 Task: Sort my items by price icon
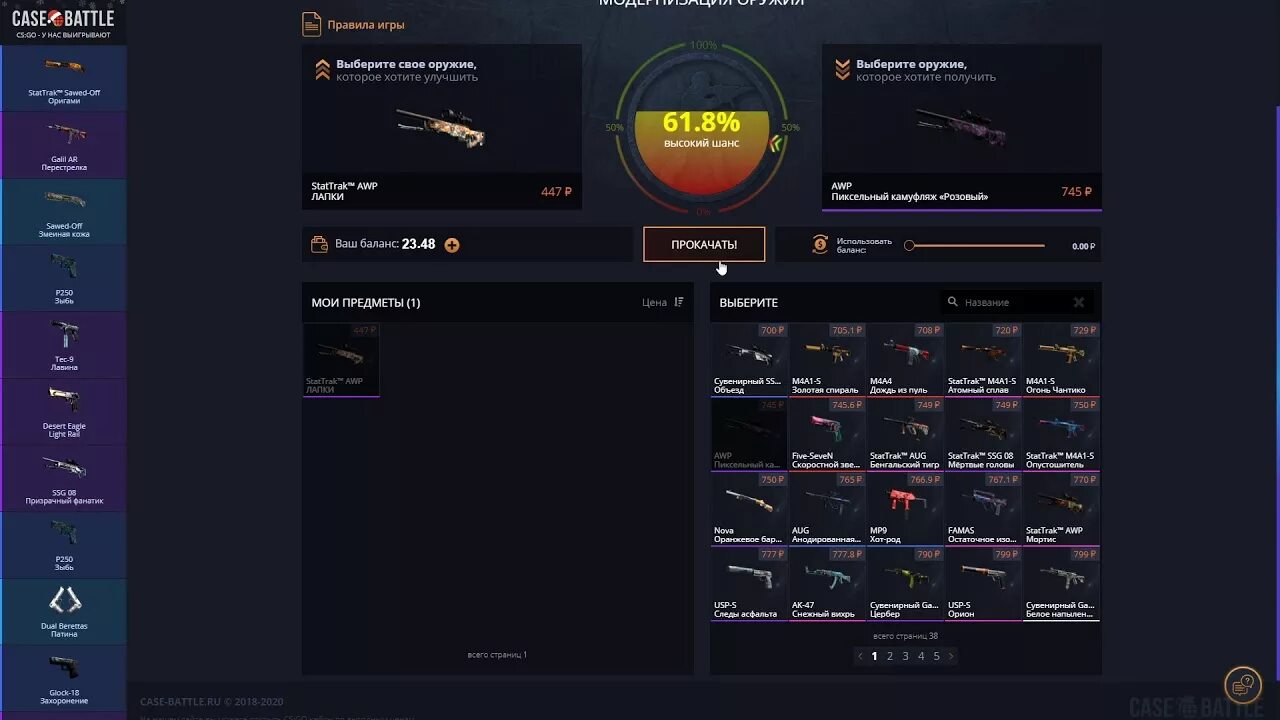coord(679,302)
